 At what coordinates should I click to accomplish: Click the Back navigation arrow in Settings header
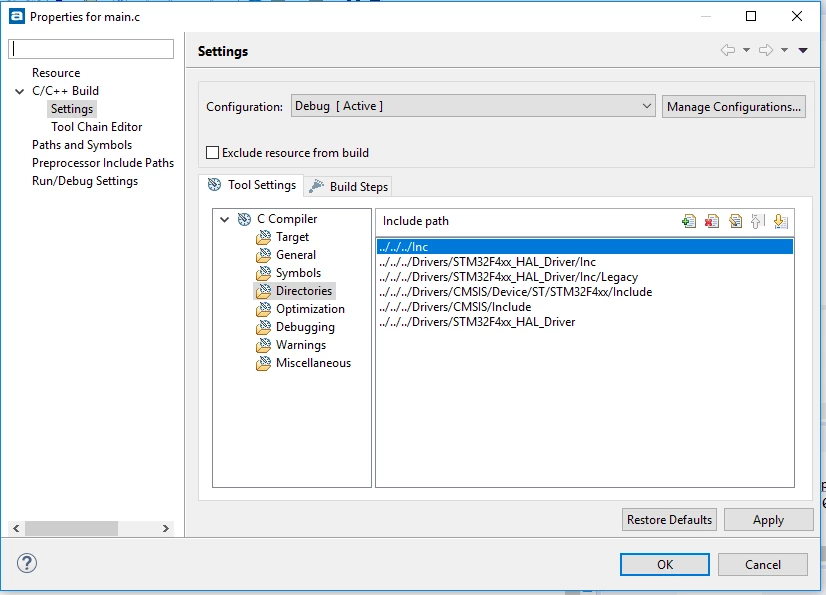[728, 50]
